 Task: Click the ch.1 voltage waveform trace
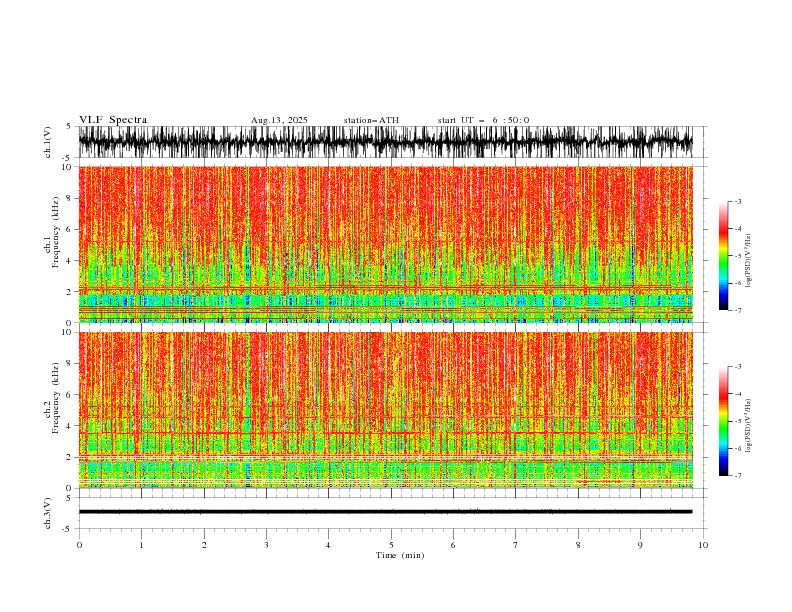385,142
